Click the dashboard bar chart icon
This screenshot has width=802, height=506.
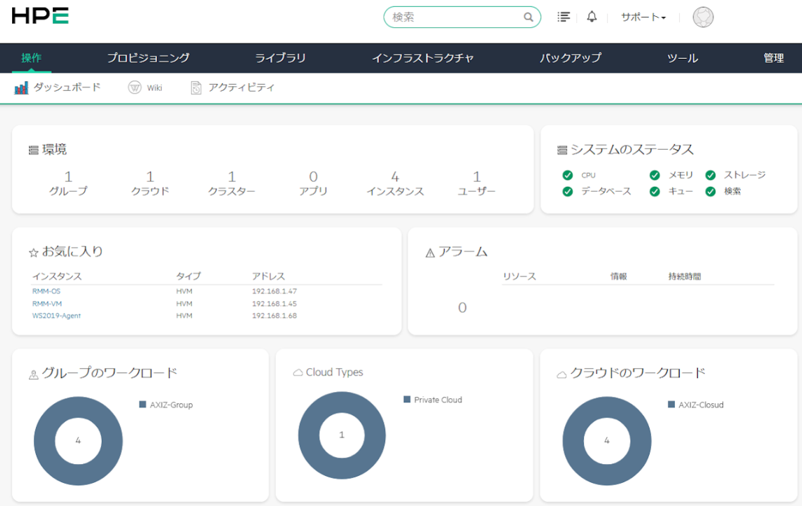[21, 88]
